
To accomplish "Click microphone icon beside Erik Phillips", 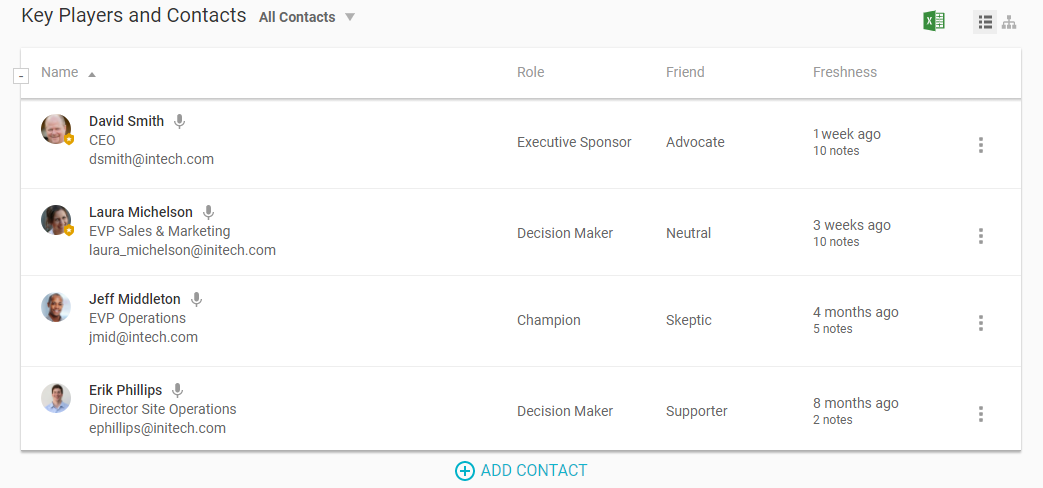I will tap(177, 390).
